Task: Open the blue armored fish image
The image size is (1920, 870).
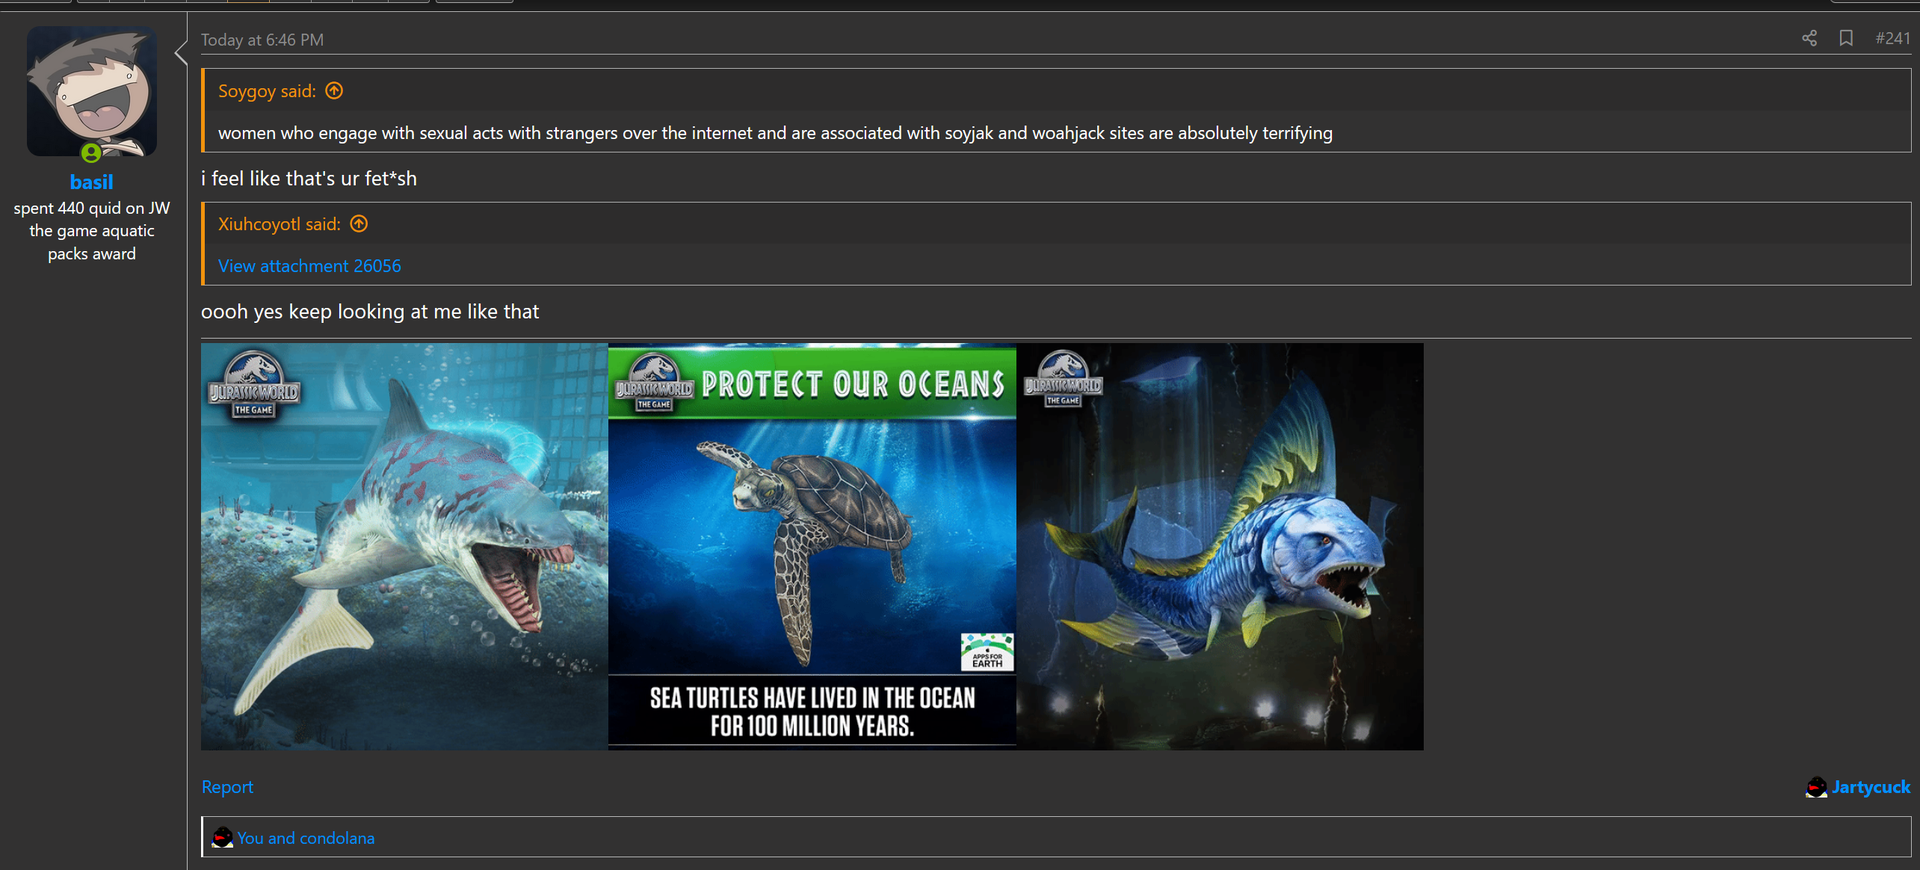Action: [x=1220, y=546]
